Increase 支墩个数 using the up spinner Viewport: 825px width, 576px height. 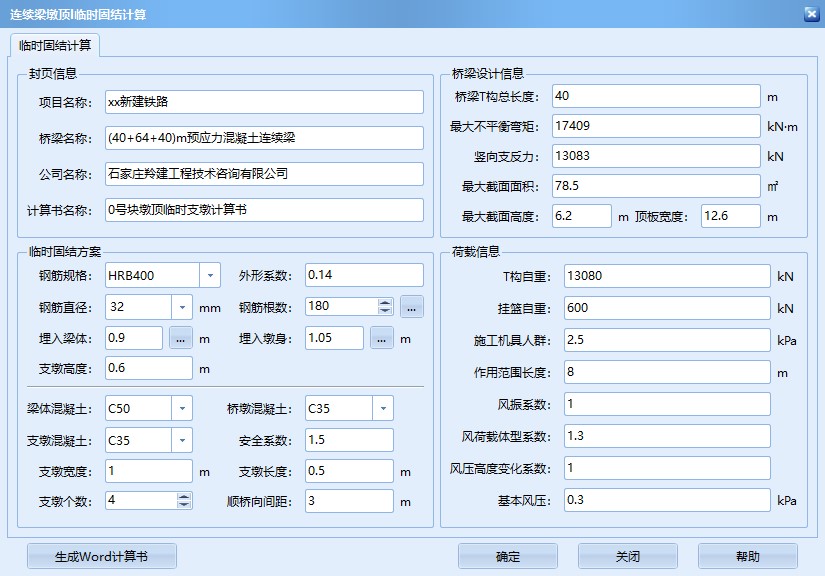[x=184, y=496]
